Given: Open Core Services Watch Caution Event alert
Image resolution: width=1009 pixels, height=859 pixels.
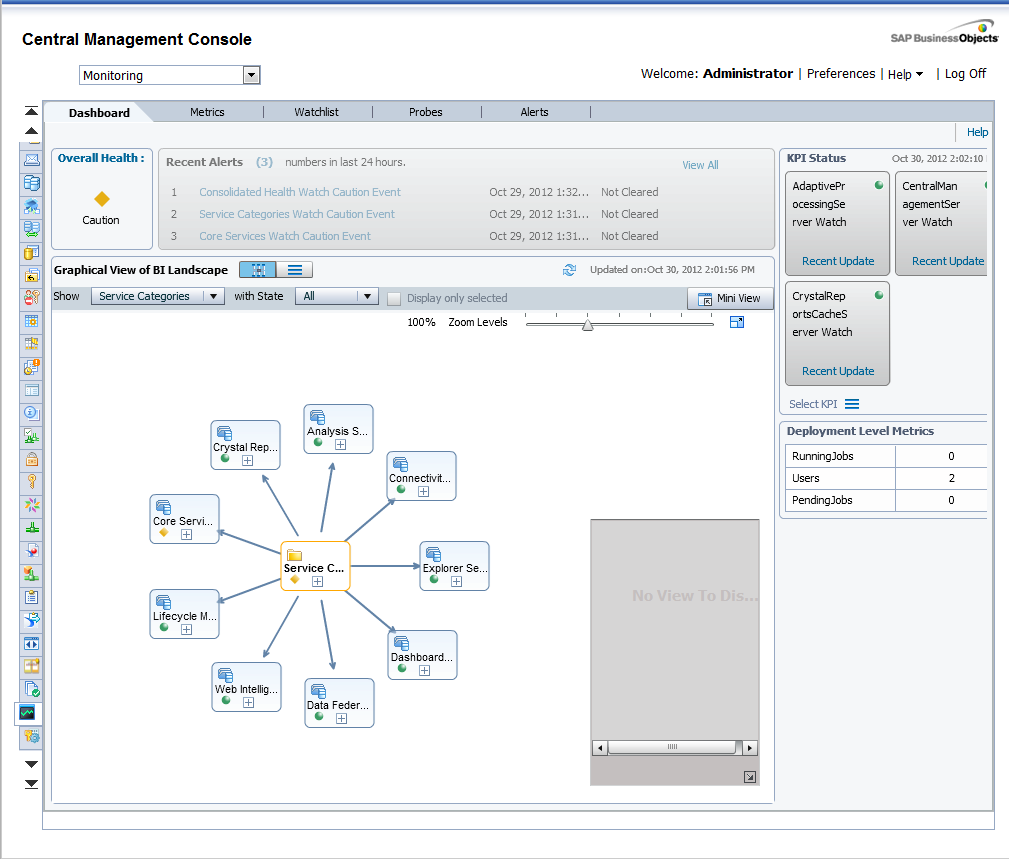Looking at the screenshot, I should tap(284, 236).
